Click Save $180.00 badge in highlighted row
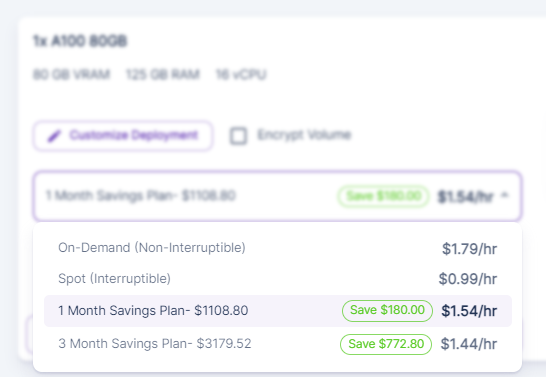 pyautogui.click(x=387, y=311)
